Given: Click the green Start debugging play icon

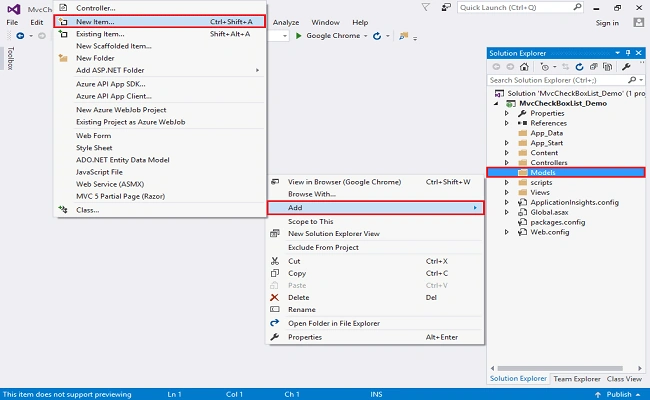Looking at the screenshot, I should click(x=298, y=36).
